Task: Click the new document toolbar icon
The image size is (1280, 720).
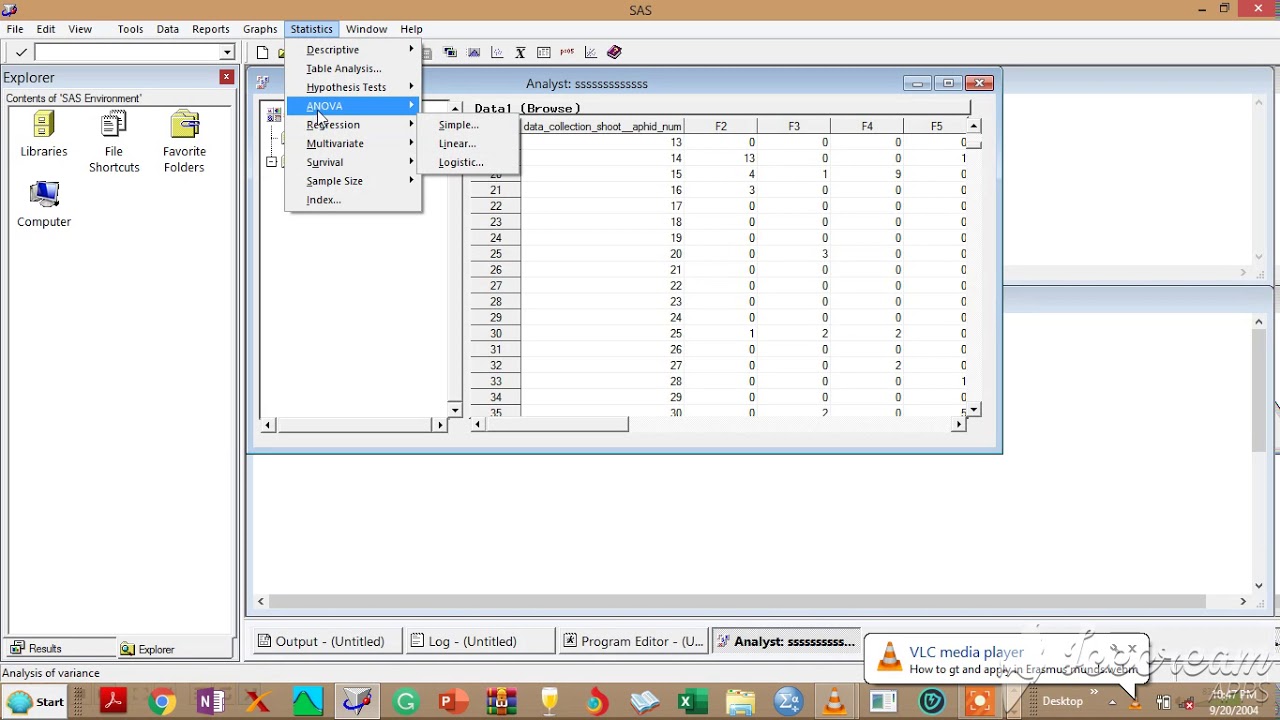Action: pyautogui.click(x=262, y=52)
